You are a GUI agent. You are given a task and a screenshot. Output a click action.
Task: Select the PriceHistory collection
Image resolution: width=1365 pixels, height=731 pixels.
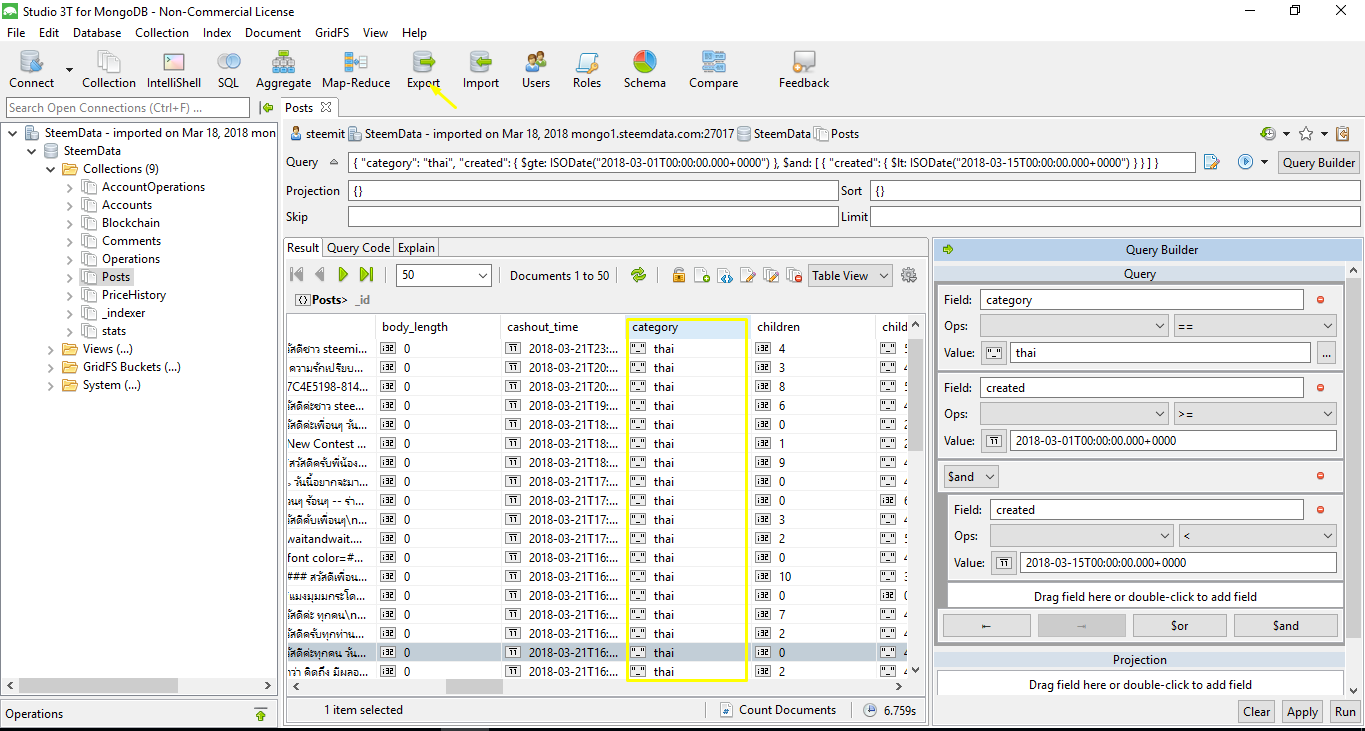coord(134,295)
